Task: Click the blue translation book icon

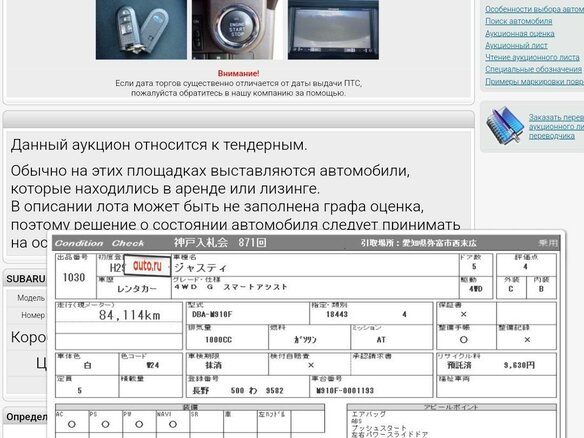Action: tap(504, 125)
